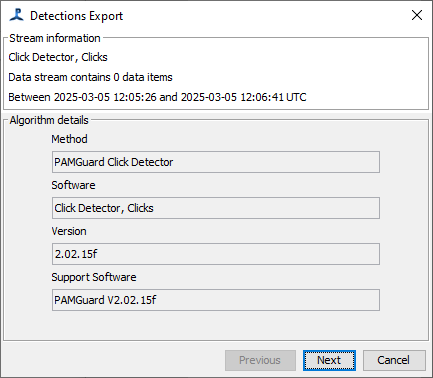This screenshot has height=378, width=433.
Task: Click the Version label
Action: pos(69,231)
